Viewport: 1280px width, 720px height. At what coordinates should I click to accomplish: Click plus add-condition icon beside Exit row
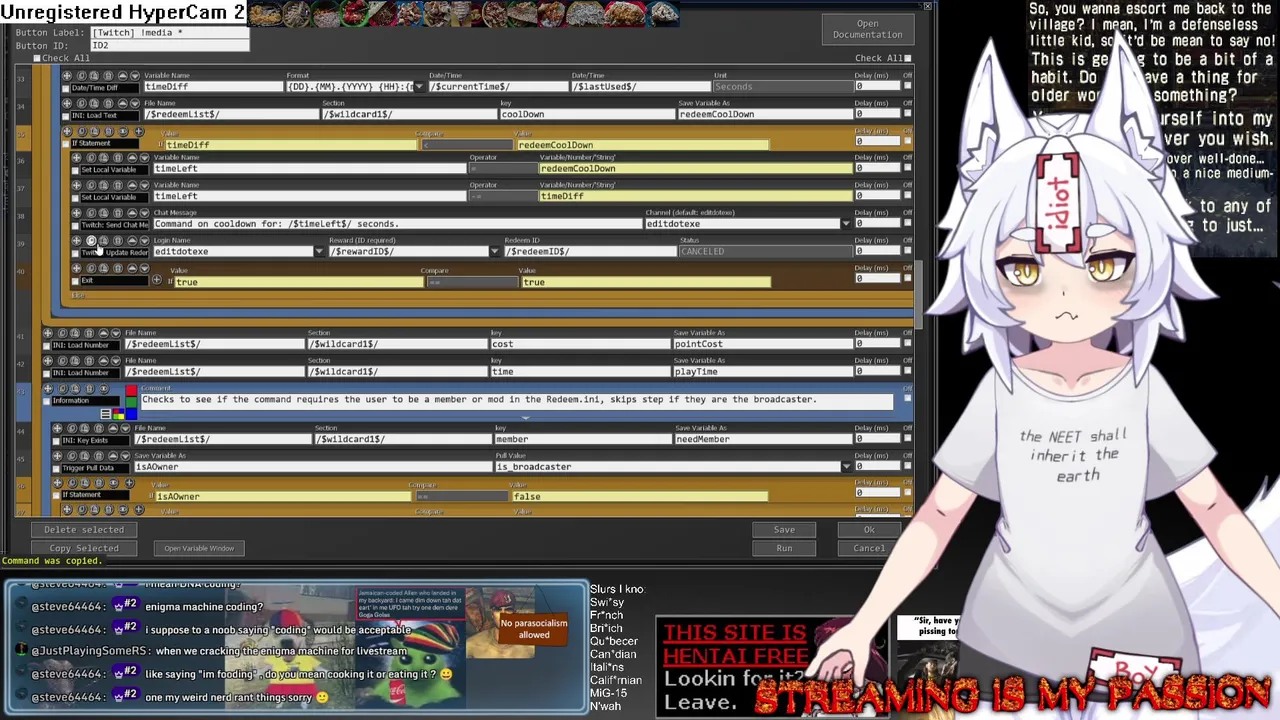pyautogui.click(x=157, y=280)
